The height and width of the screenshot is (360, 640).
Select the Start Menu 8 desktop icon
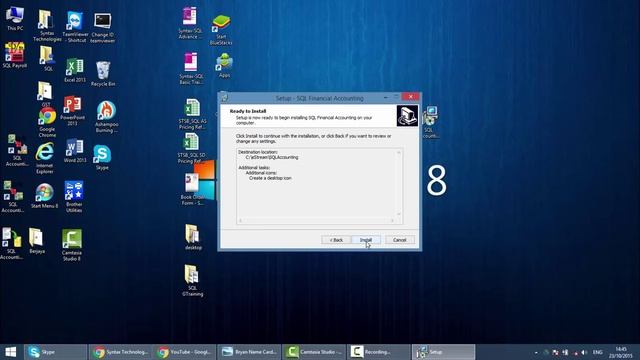click(x=44, y=196)
